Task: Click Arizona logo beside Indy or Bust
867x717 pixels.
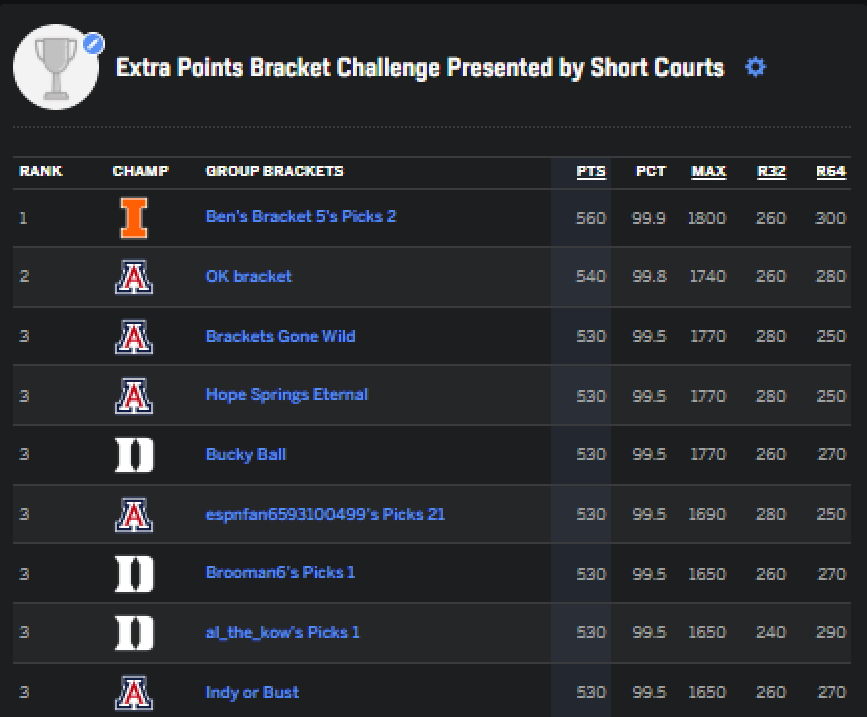Action: click(x=134, y=693)
